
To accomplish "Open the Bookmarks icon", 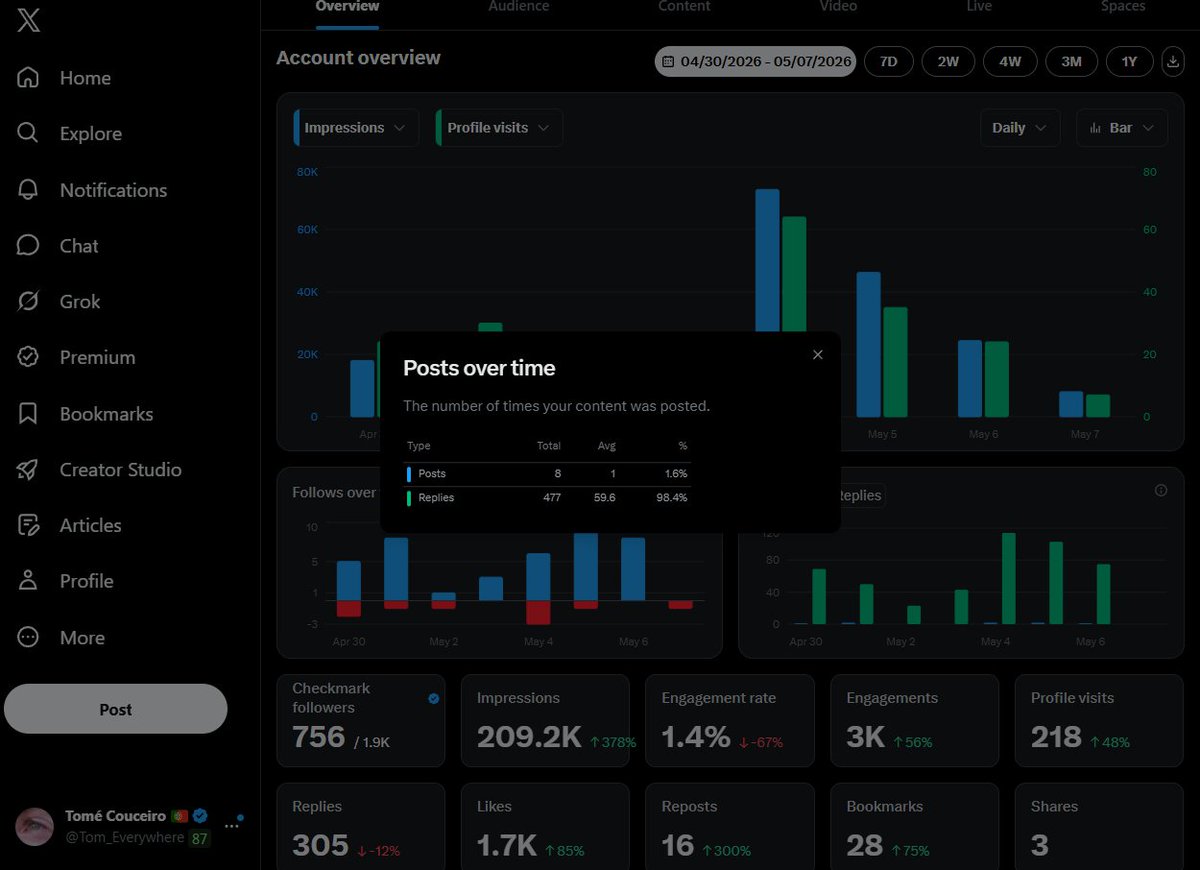I will [x=28, y=414].
